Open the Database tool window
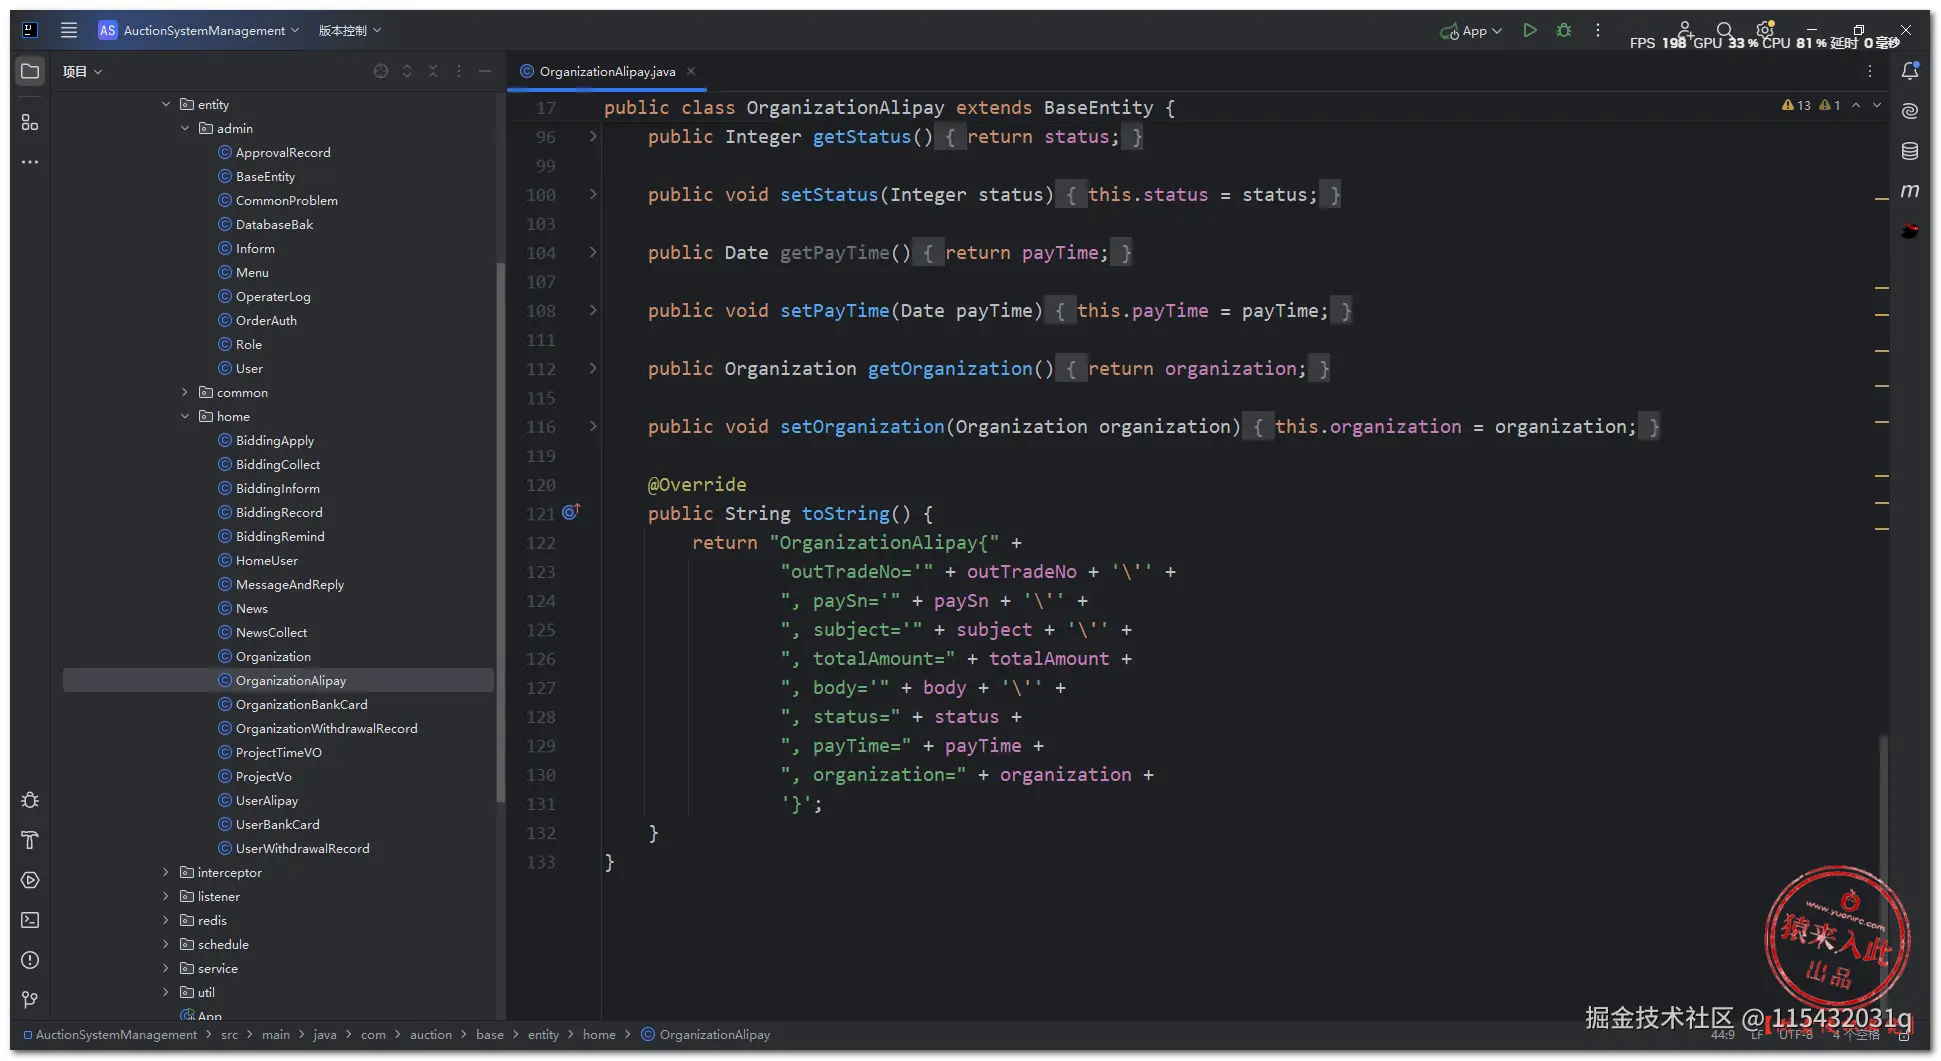The width and height of the screenshot is (1941, 1061). click(1910, 151)
